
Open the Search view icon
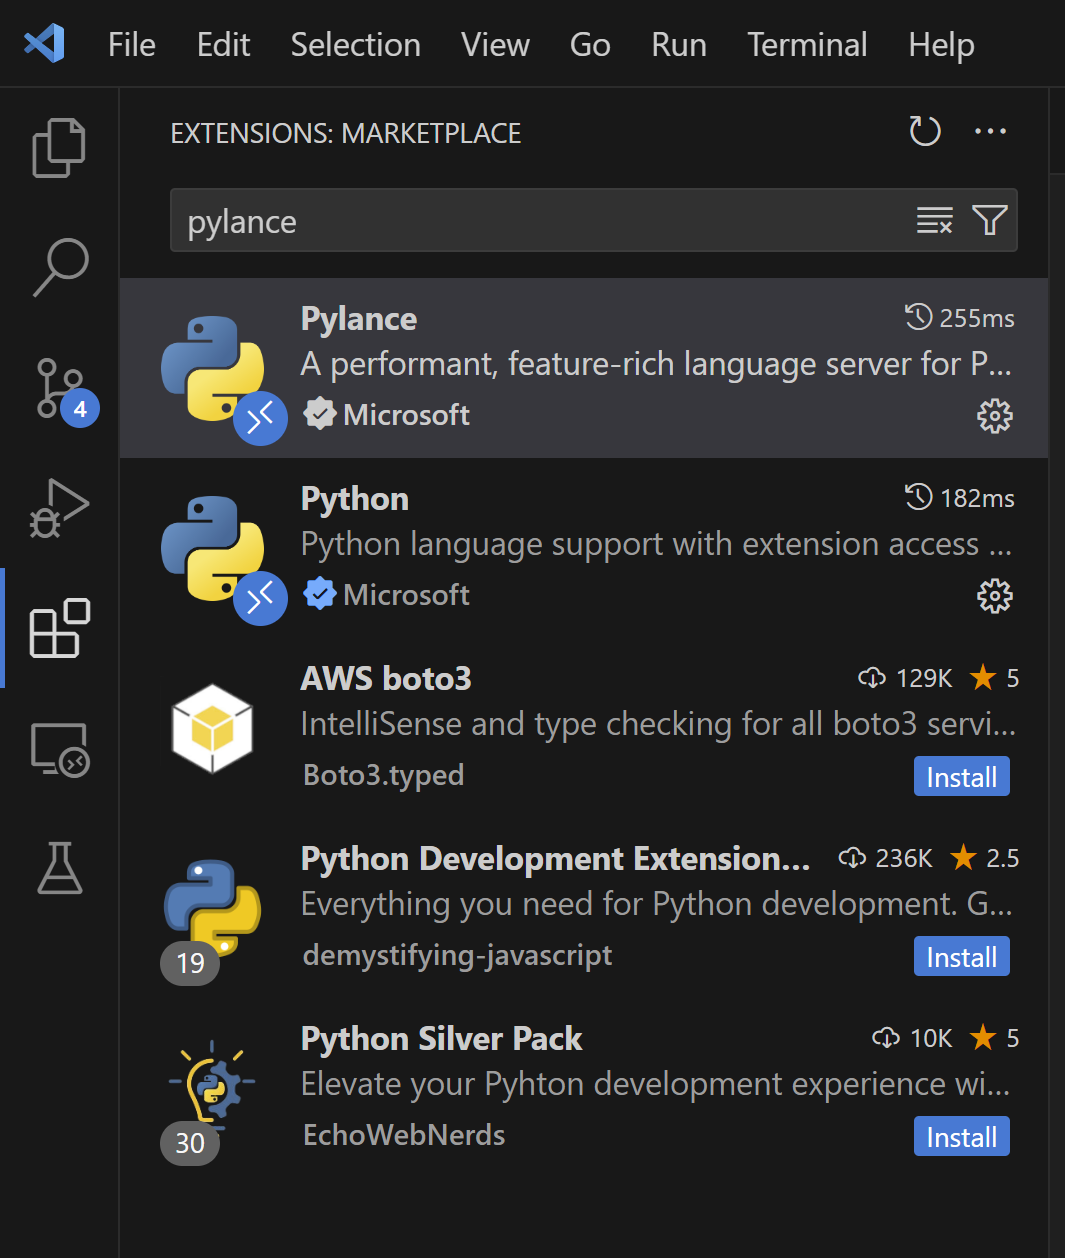[x=60, y=267]
